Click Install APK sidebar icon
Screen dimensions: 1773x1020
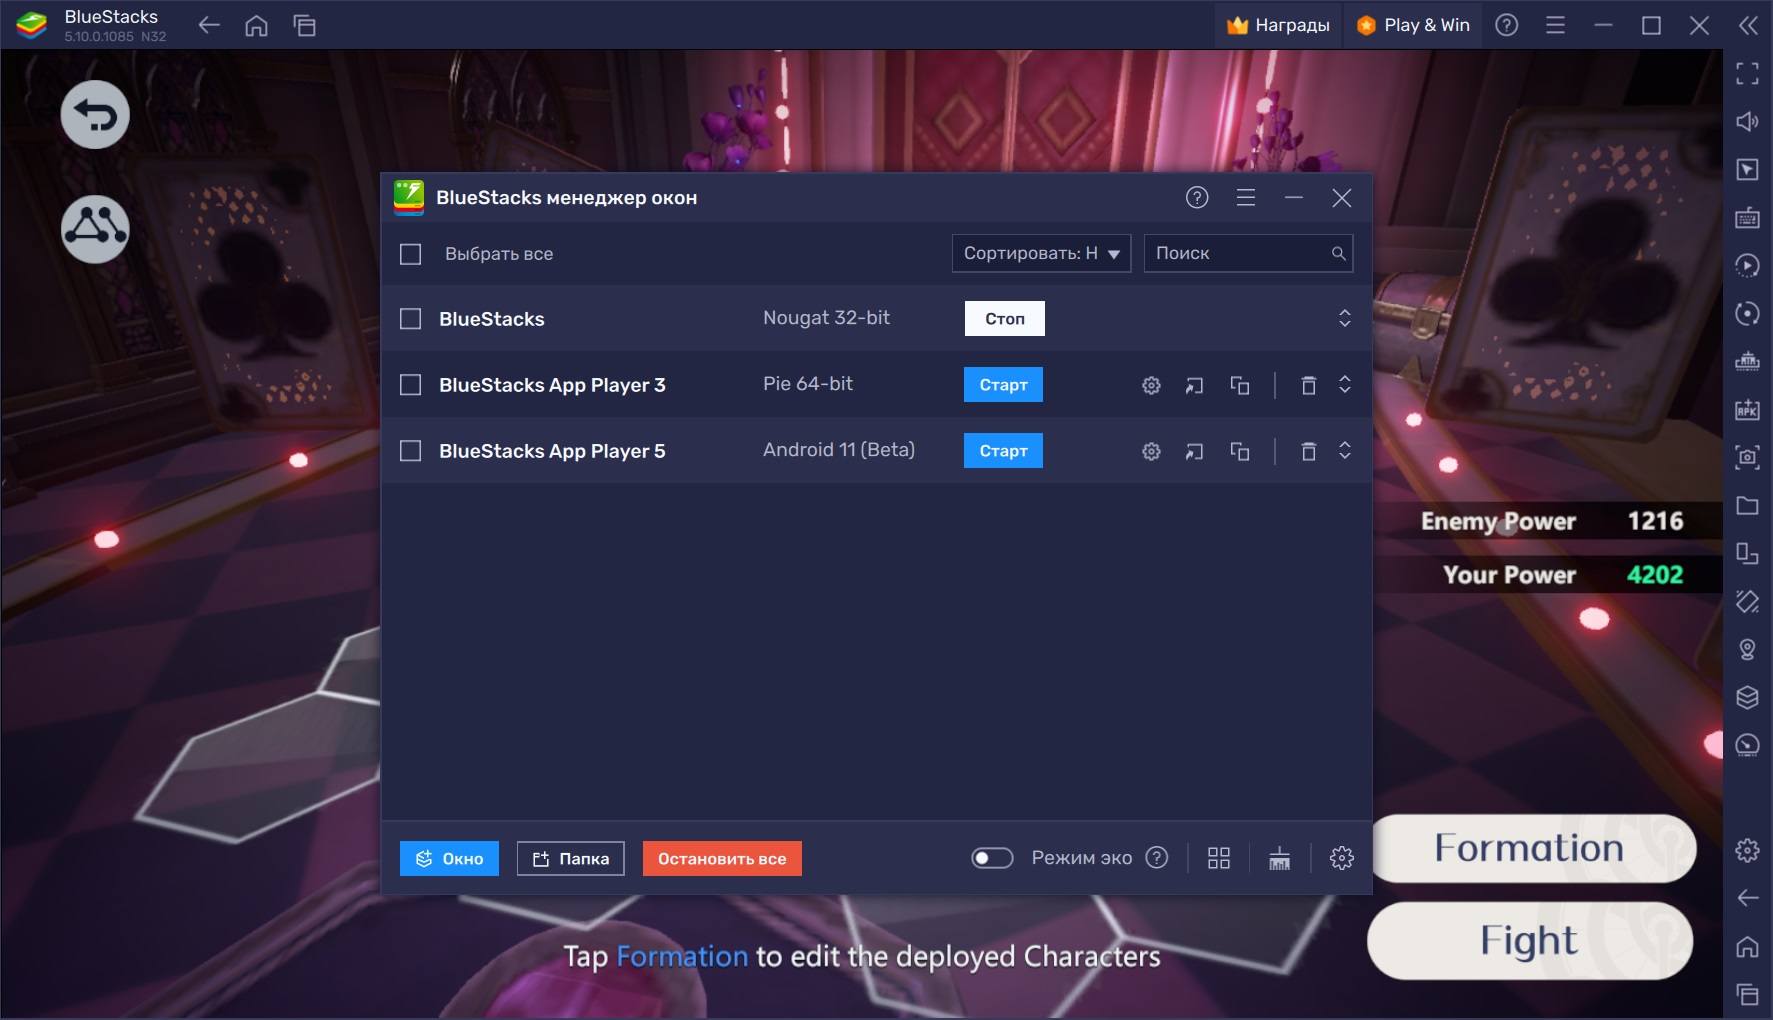(1747, 409)
